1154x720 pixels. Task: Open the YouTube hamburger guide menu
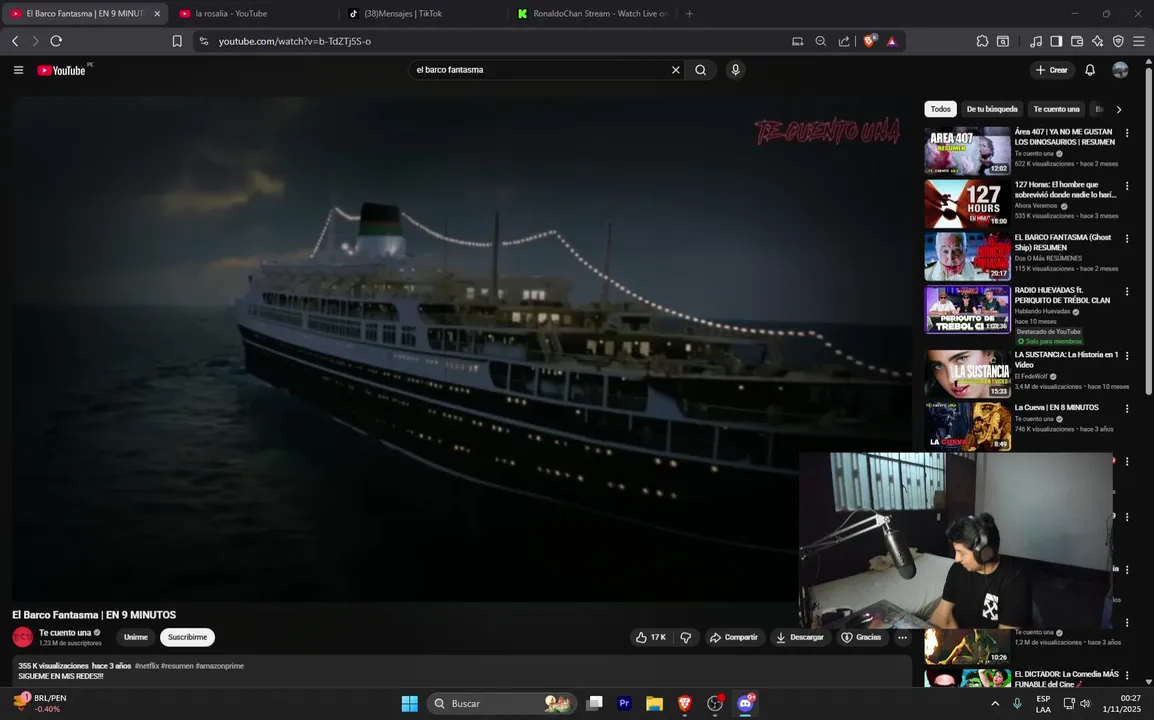18,70
